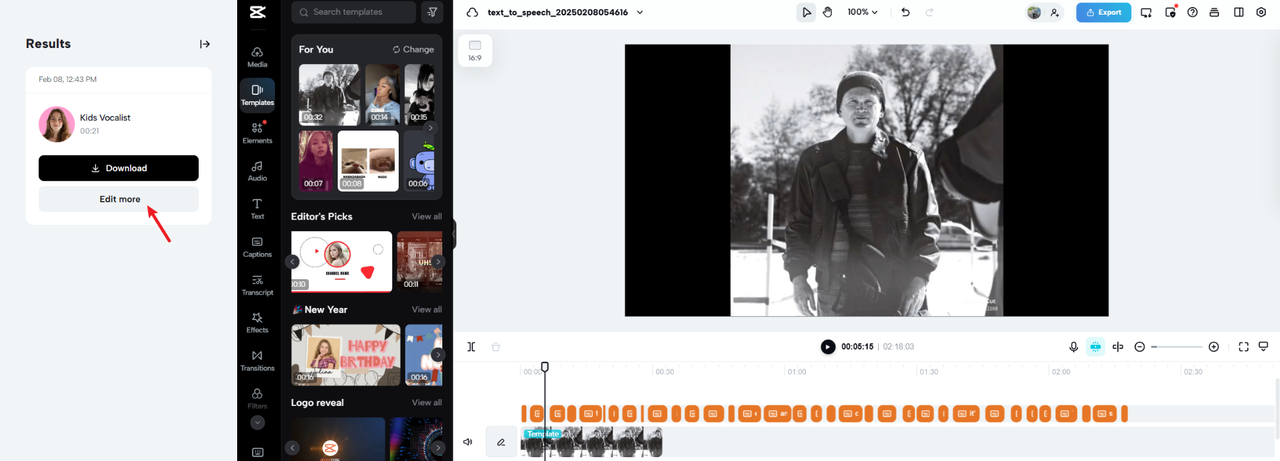View all Logo reveal templates
The height and width of the screenshot is (461, 1280).
(x=427, y=402)
